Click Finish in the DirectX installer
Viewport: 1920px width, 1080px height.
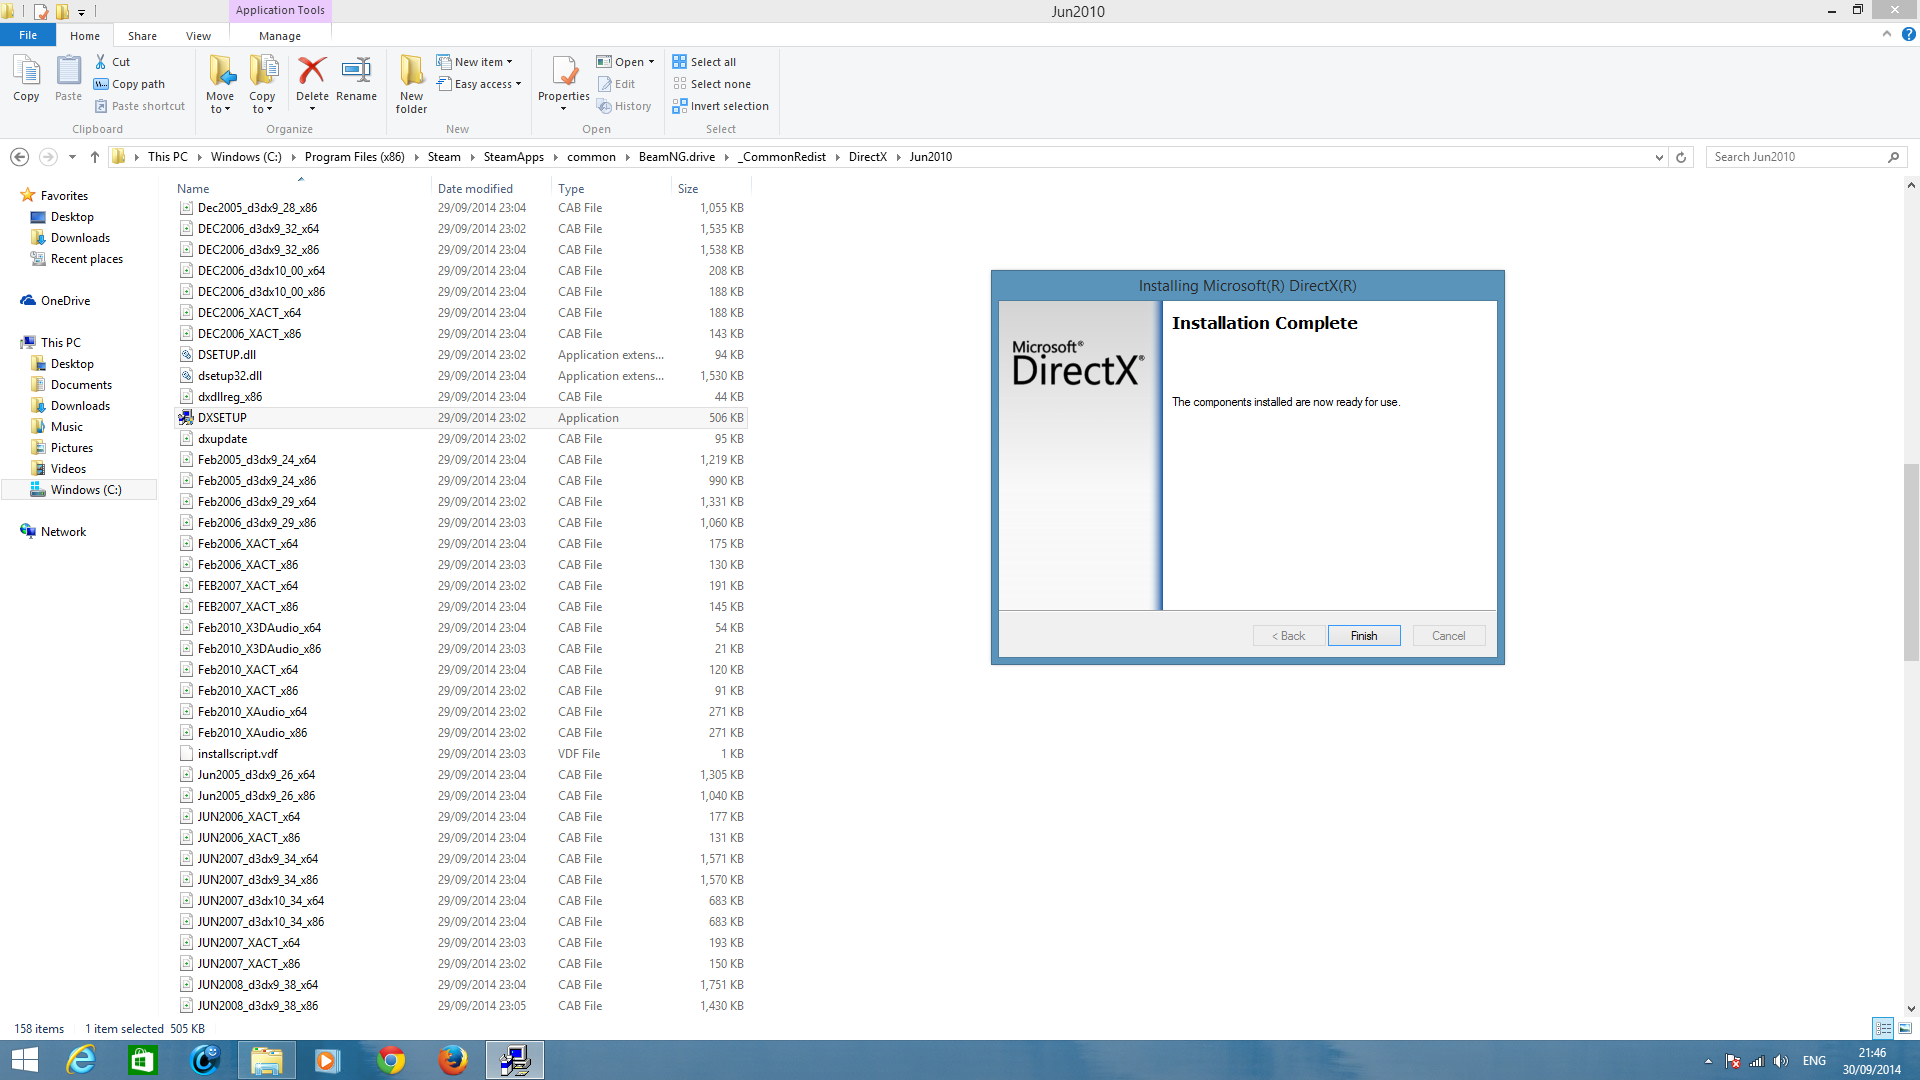click(1364, 636)
